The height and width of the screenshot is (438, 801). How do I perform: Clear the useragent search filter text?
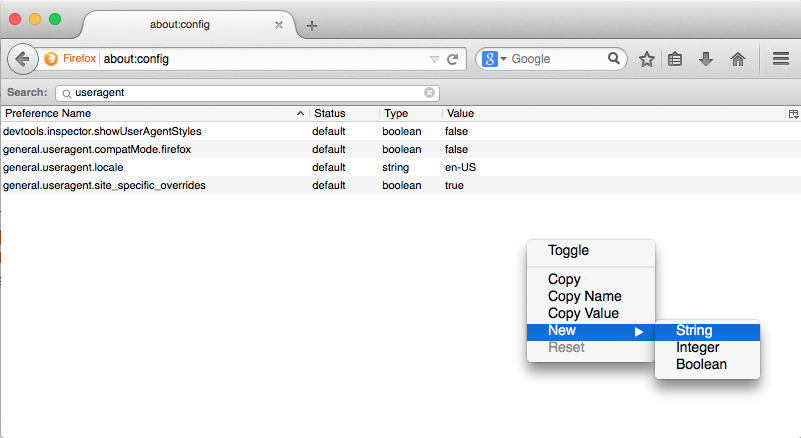tap(430, 92)
